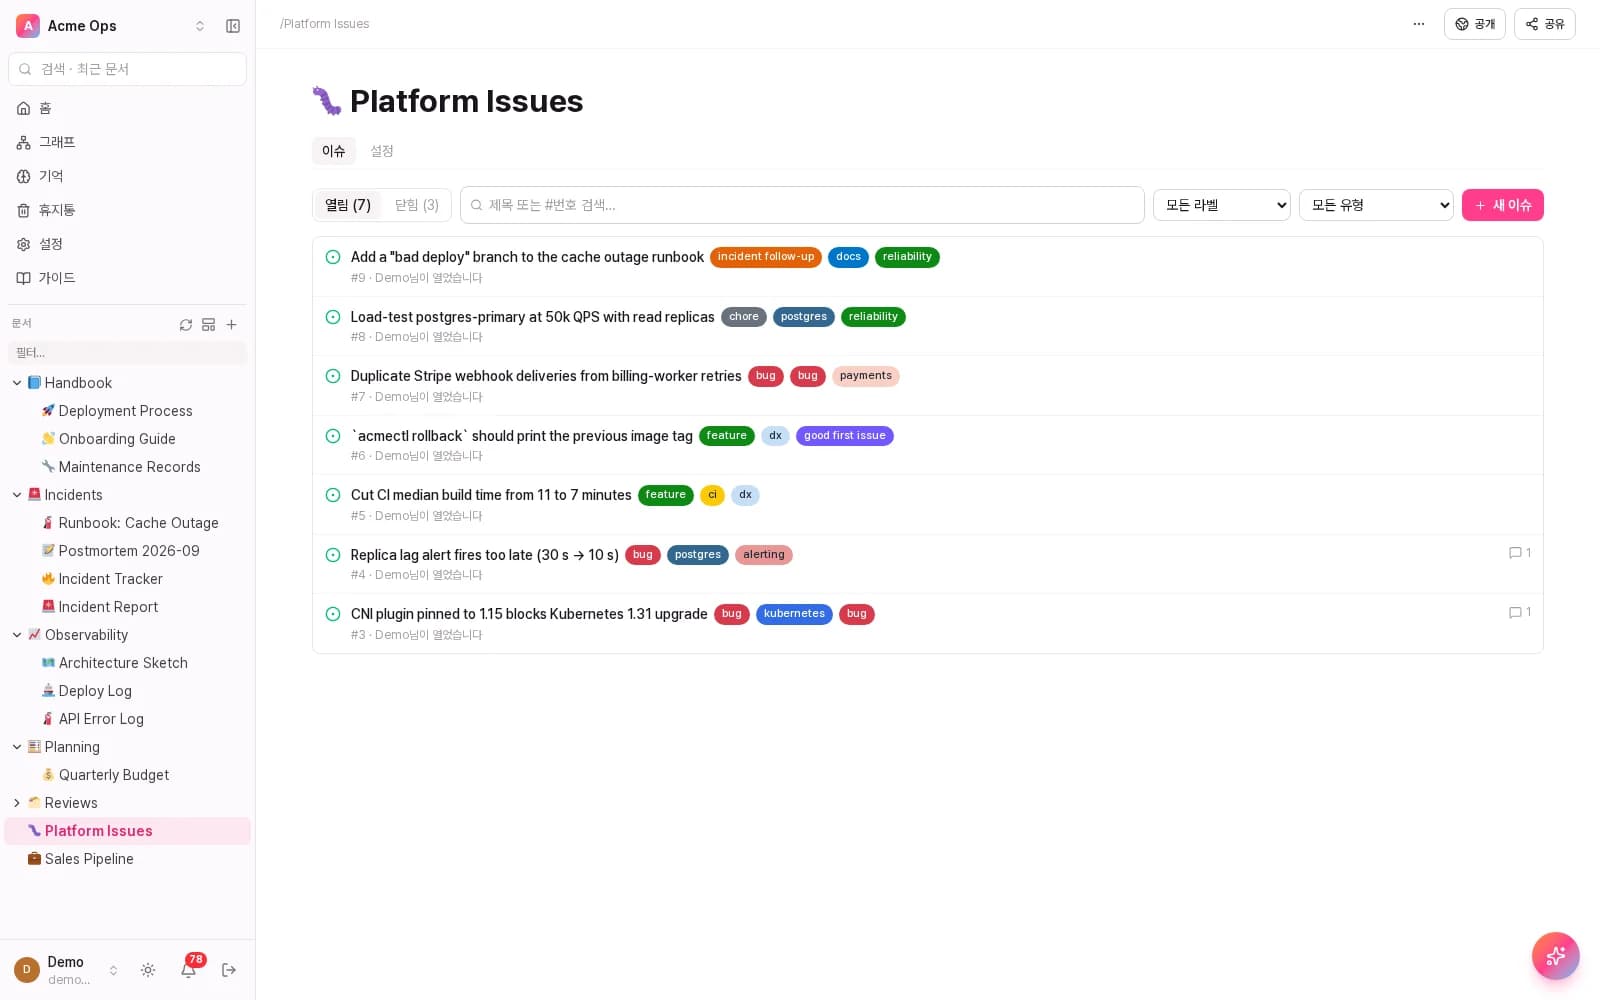Screen dimensions: 1600x1000
Task: Toggle the light/dark theme icon
Action: point(148,970)
